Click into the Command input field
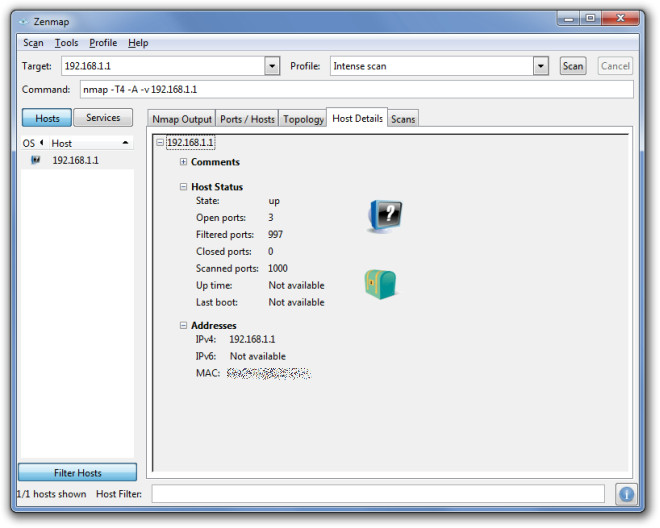Screen dimensions: 660x528 point(357,89)
